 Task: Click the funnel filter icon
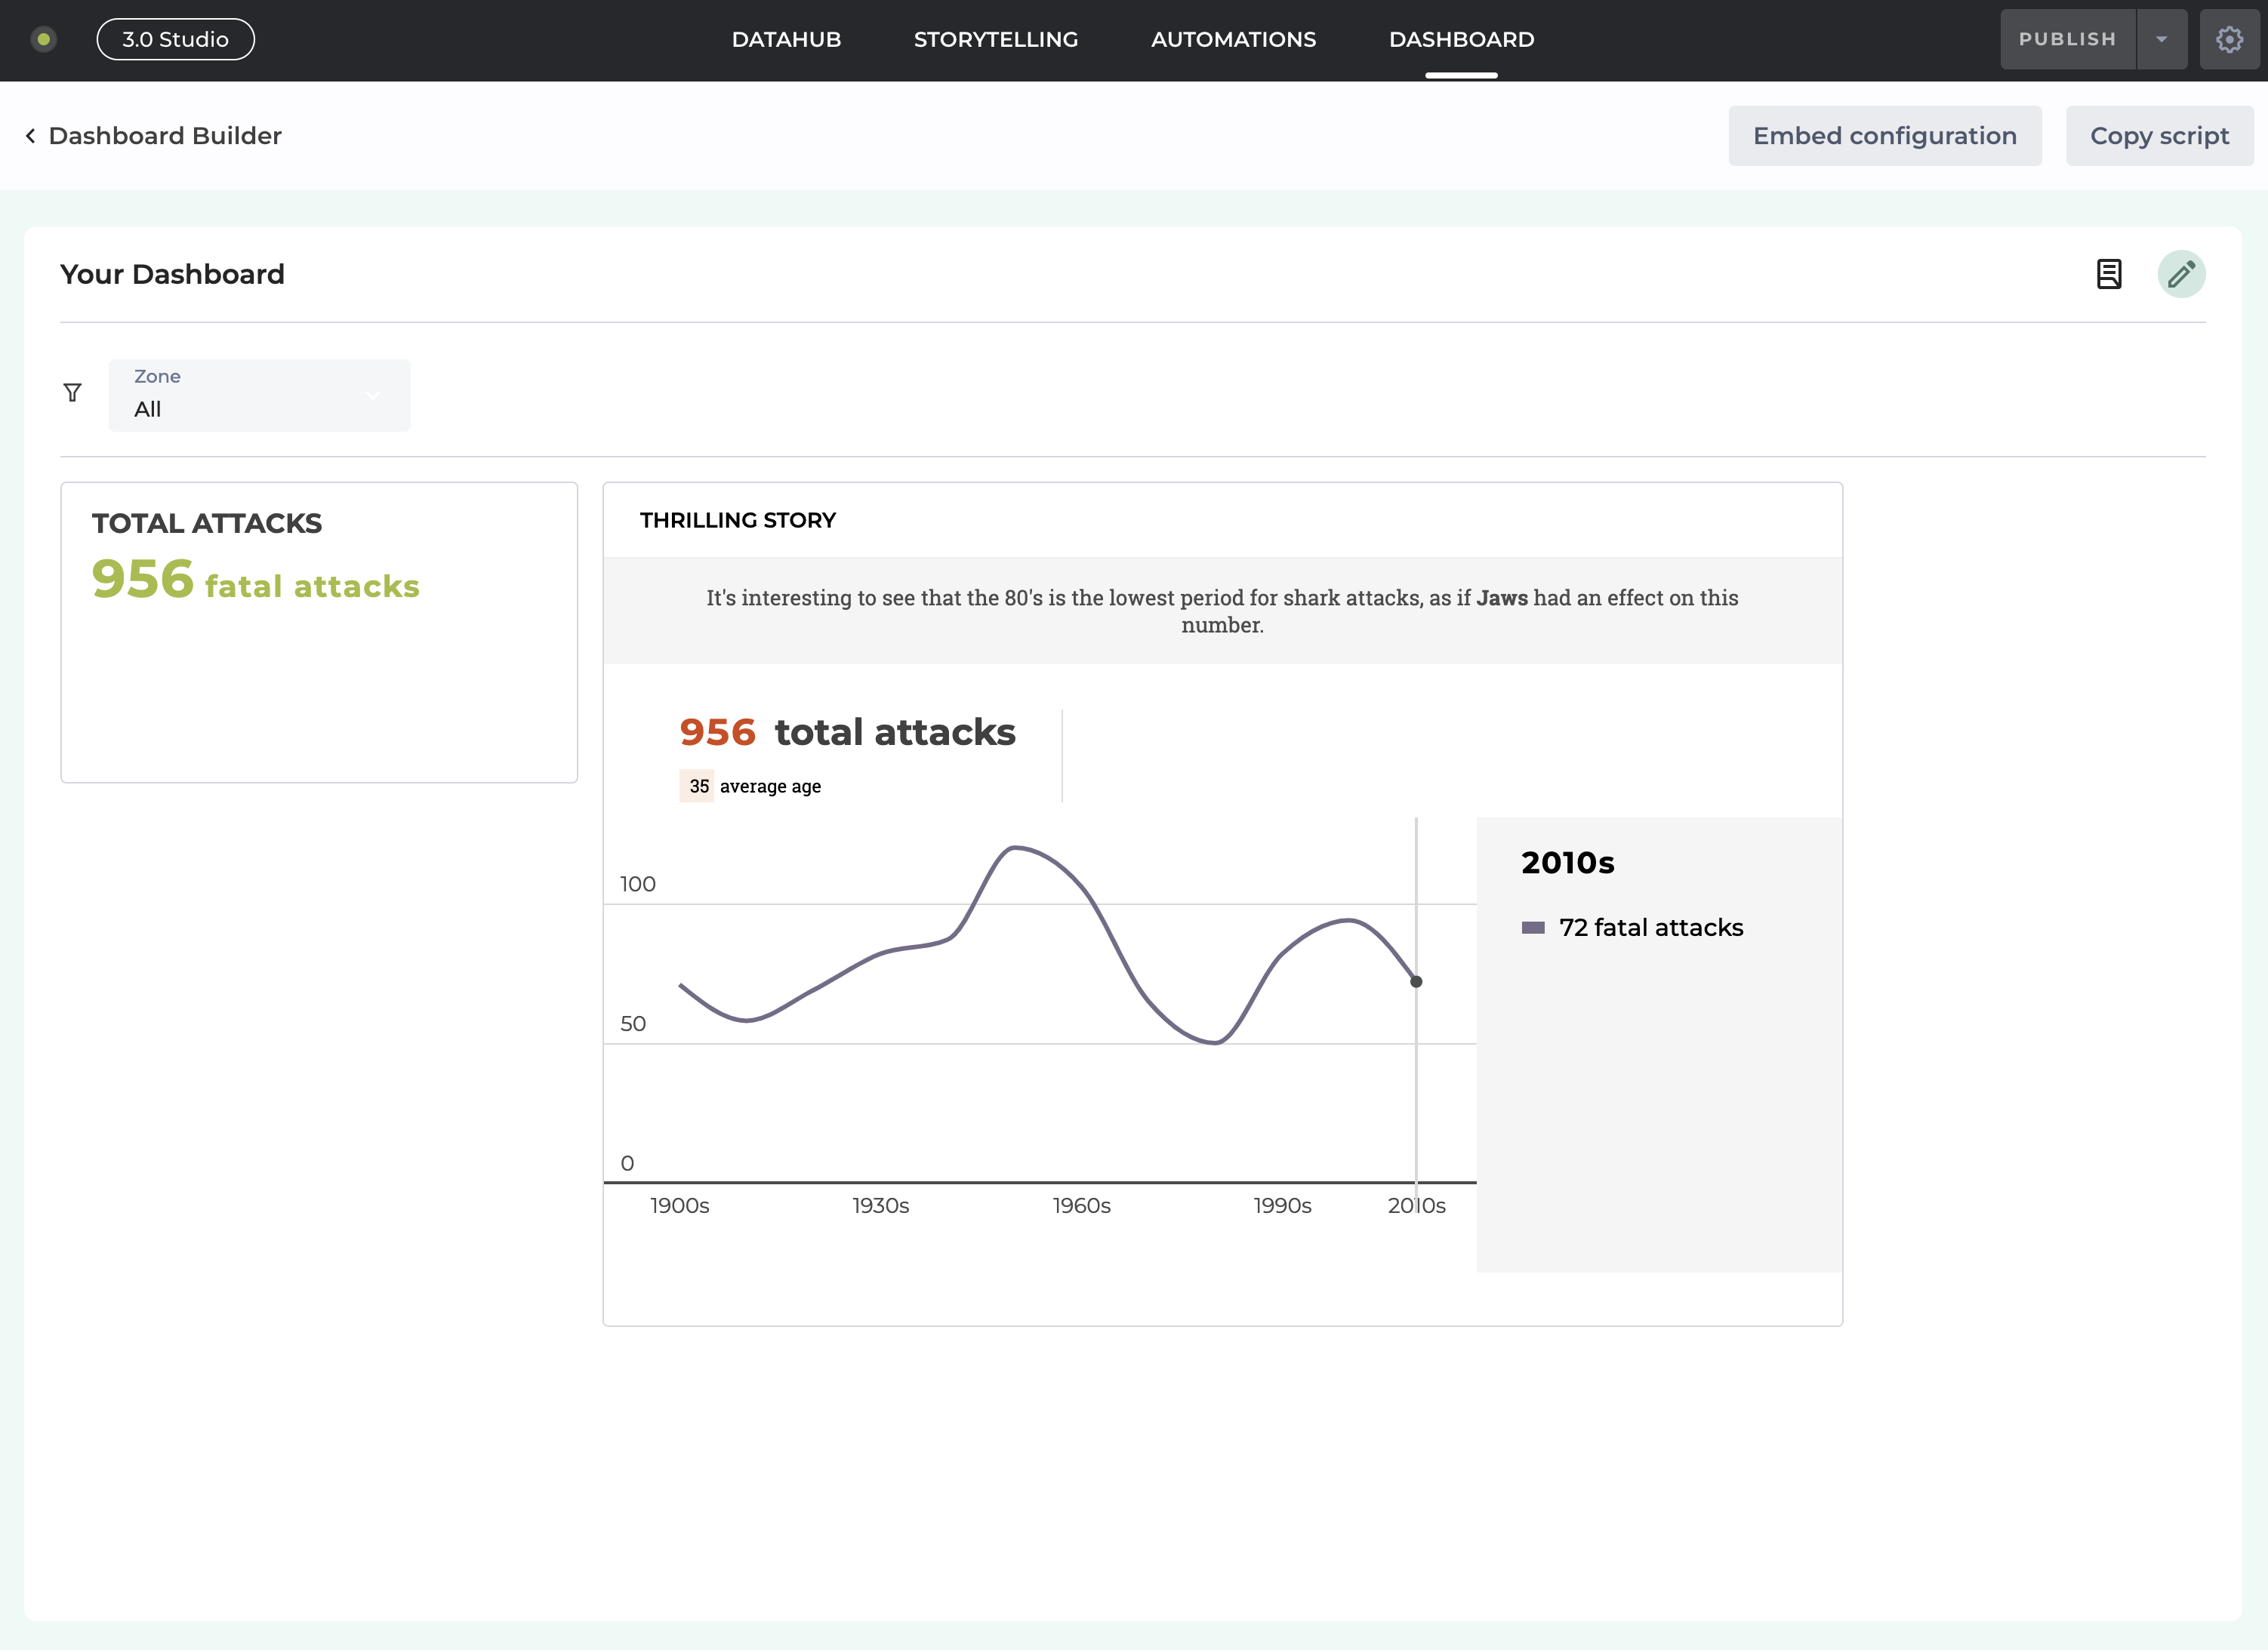(x=72, y=393)
